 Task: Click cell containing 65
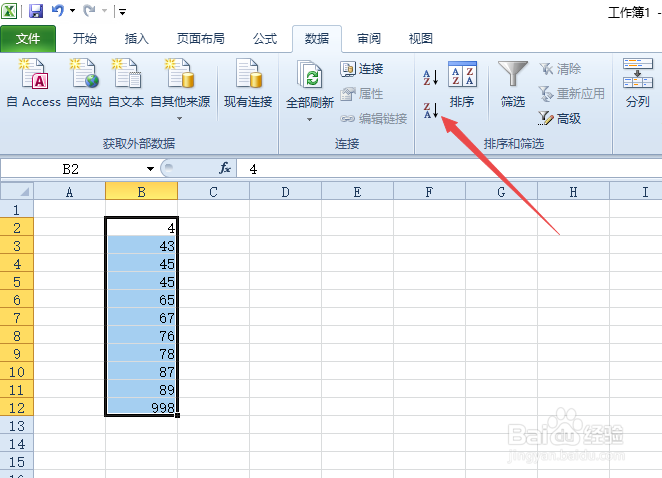point(141,300)
